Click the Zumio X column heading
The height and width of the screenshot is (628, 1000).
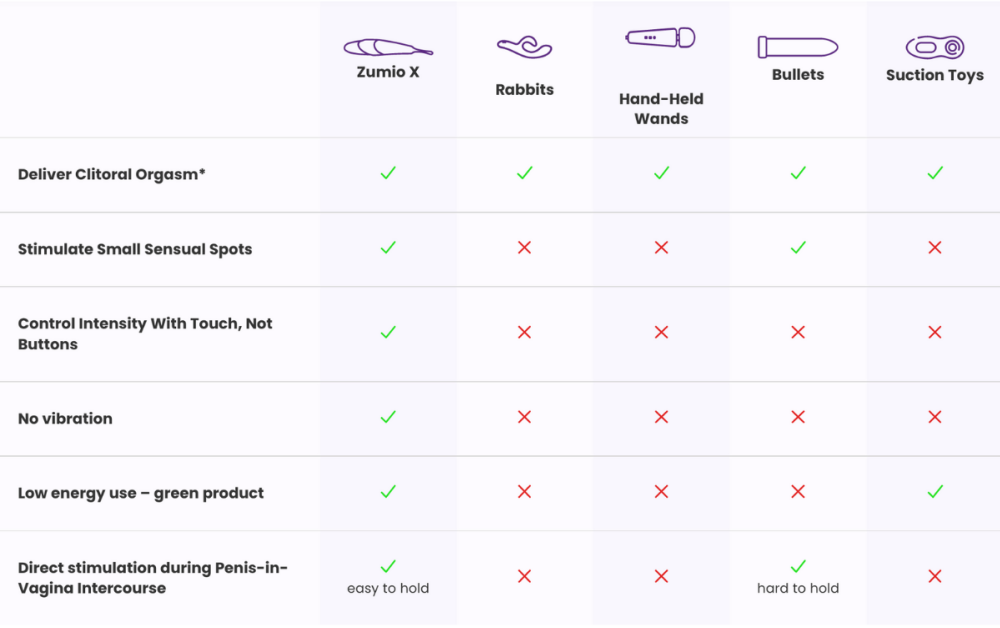388,72
